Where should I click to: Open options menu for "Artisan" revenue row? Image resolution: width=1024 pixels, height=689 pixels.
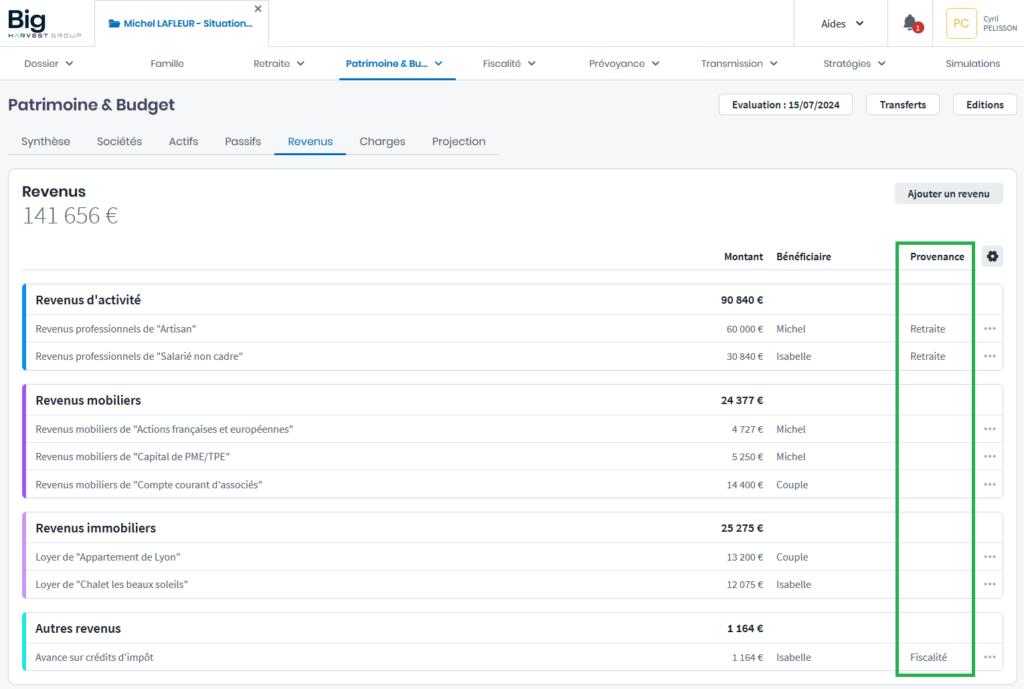pos(990,329)
